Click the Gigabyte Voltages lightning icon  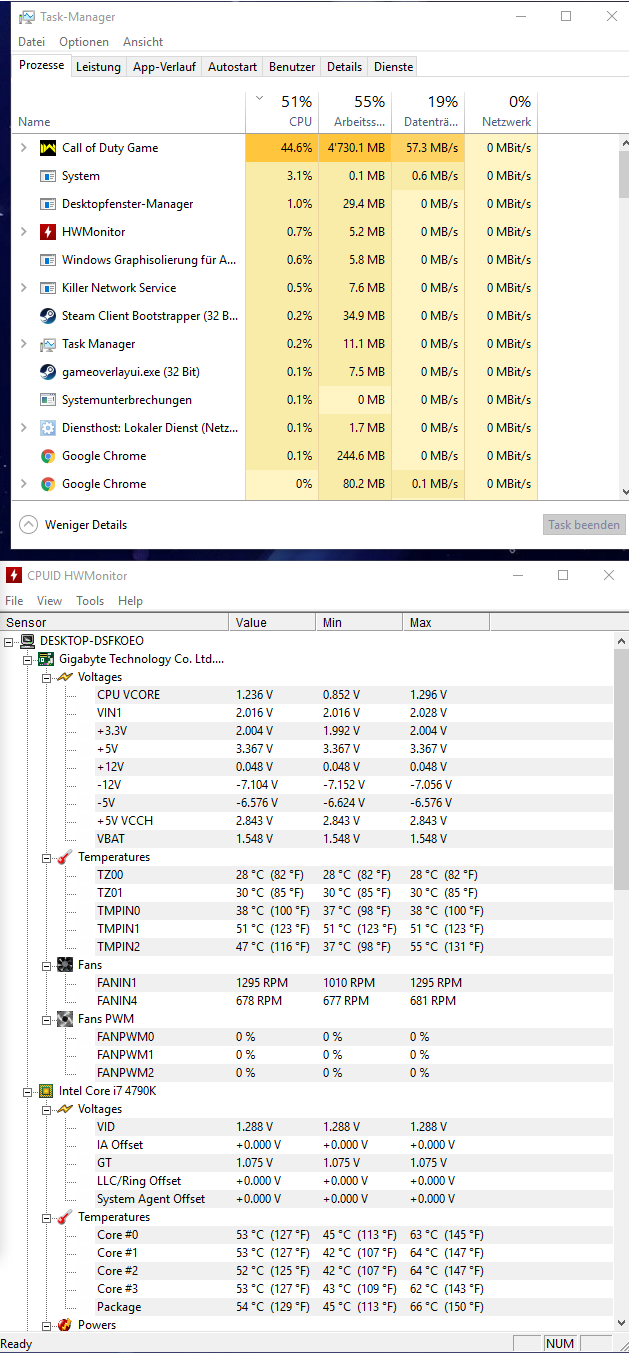(65, 677)
